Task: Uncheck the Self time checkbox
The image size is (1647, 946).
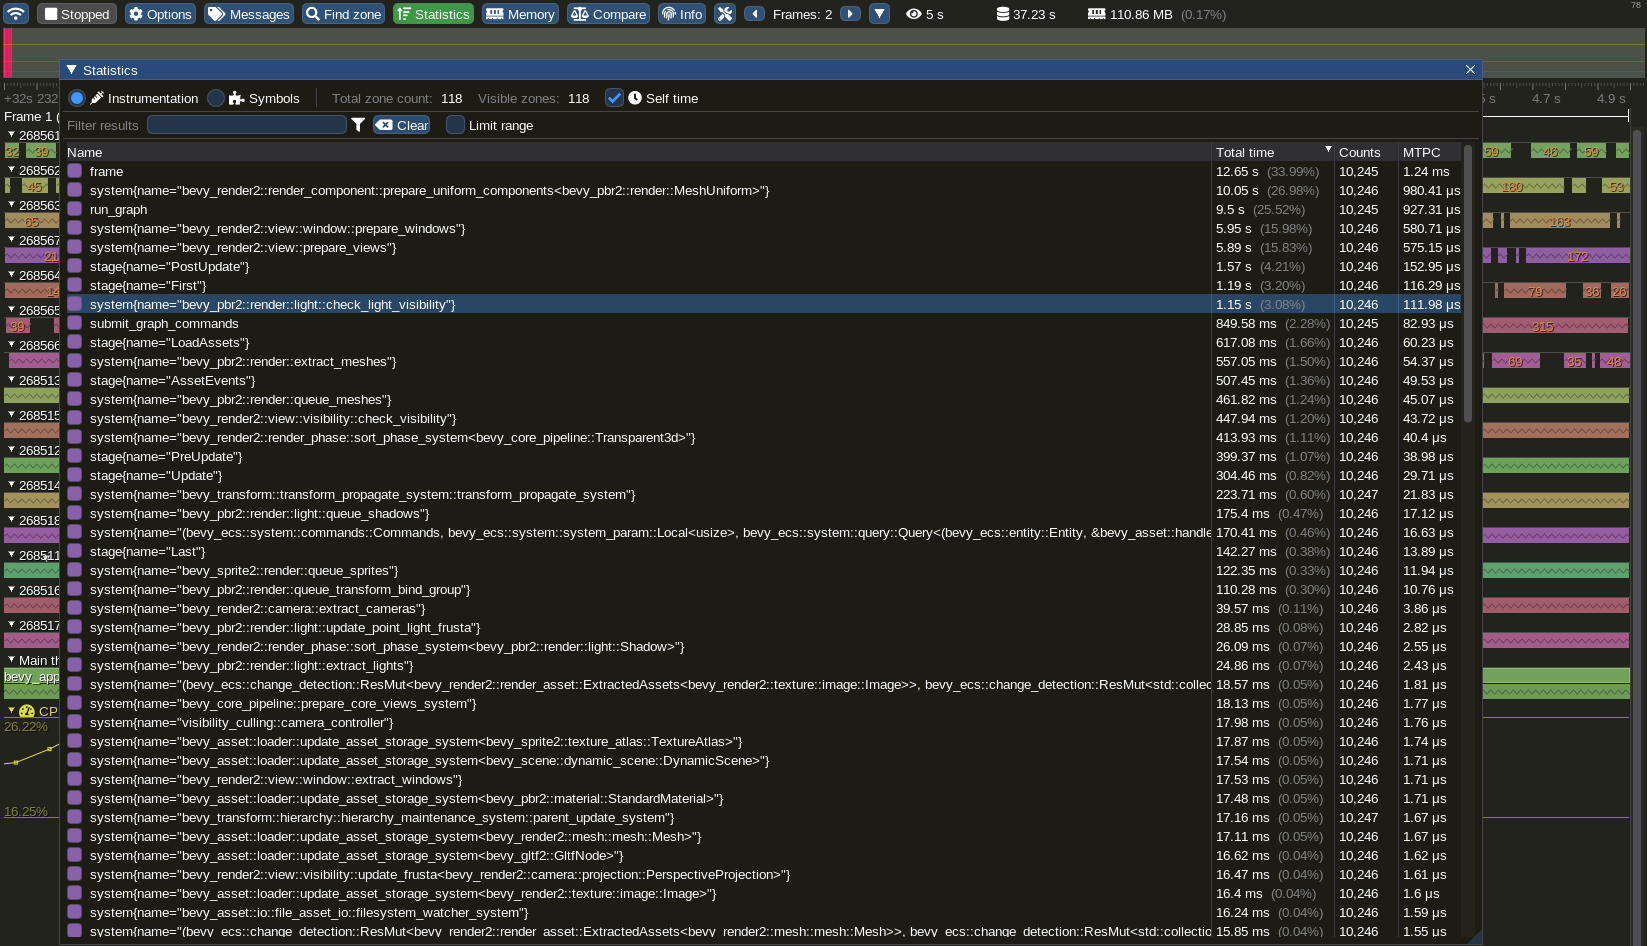Action: [614, 98]
